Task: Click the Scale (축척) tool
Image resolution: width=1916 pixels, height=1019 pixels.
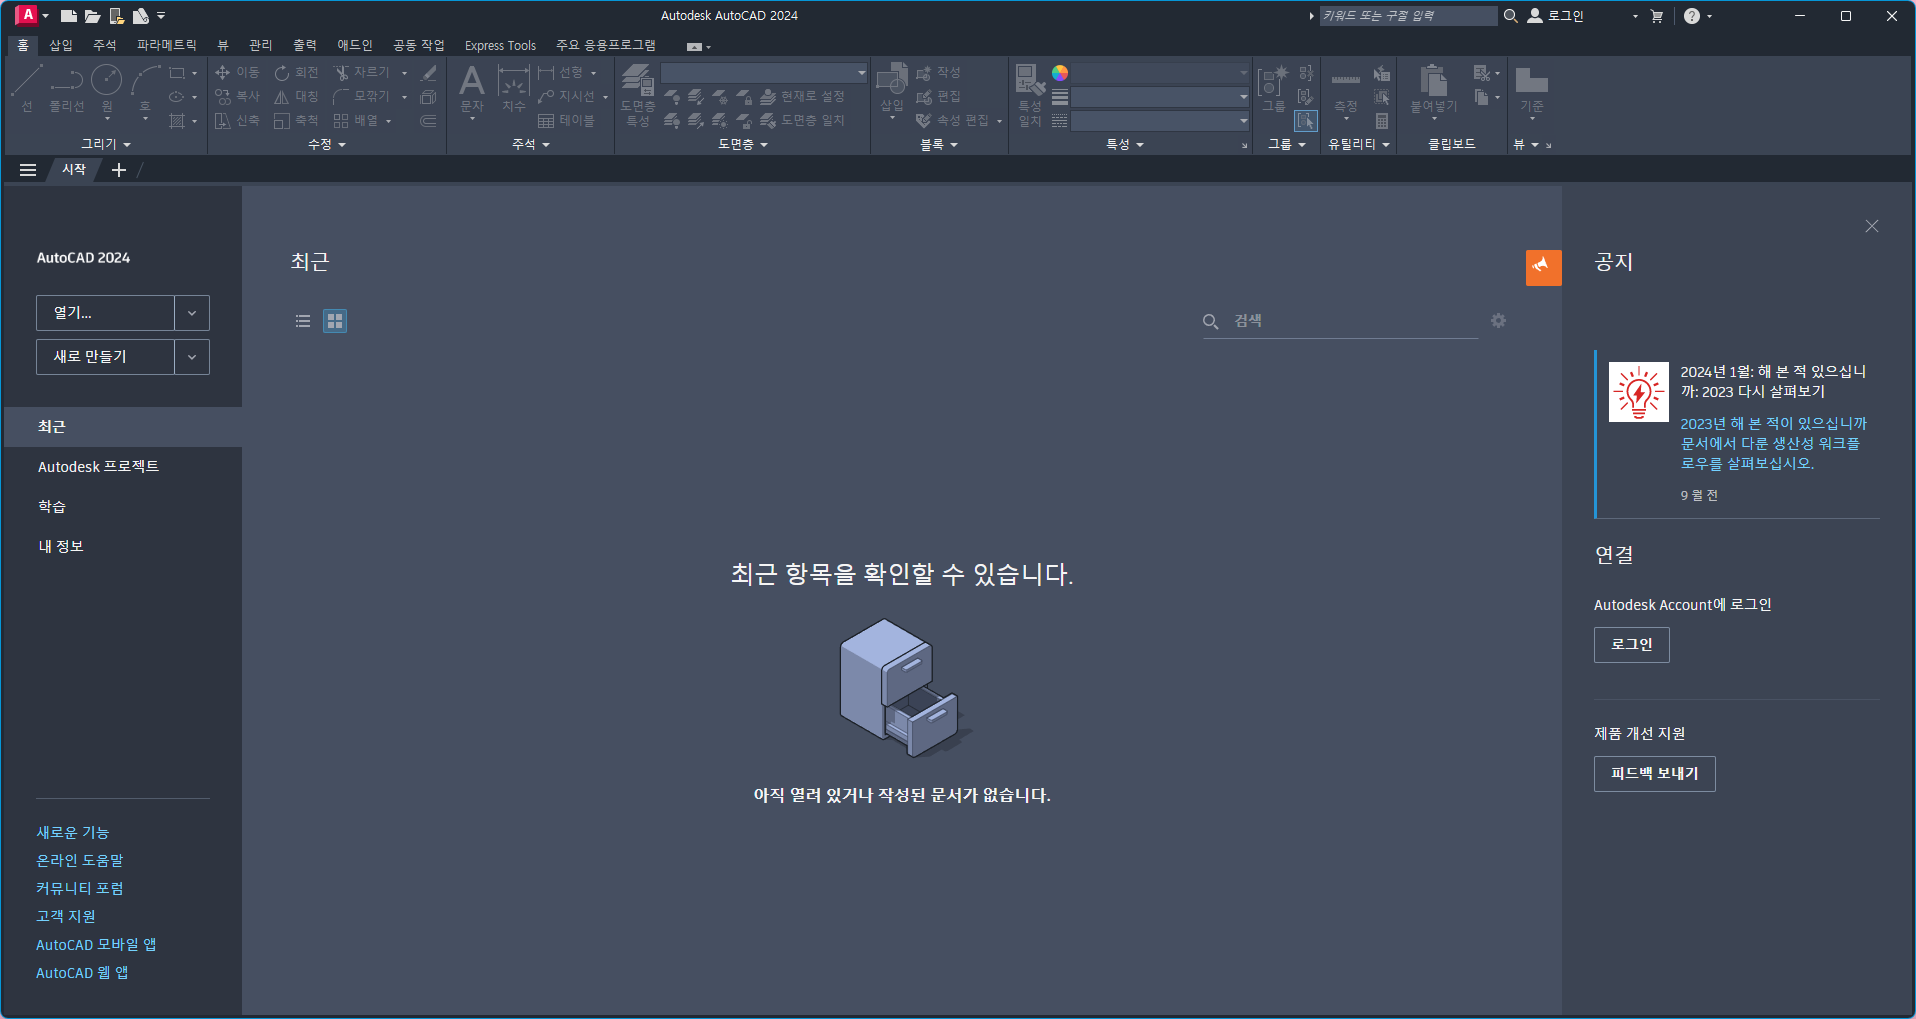Action: [x=296, y=120]
